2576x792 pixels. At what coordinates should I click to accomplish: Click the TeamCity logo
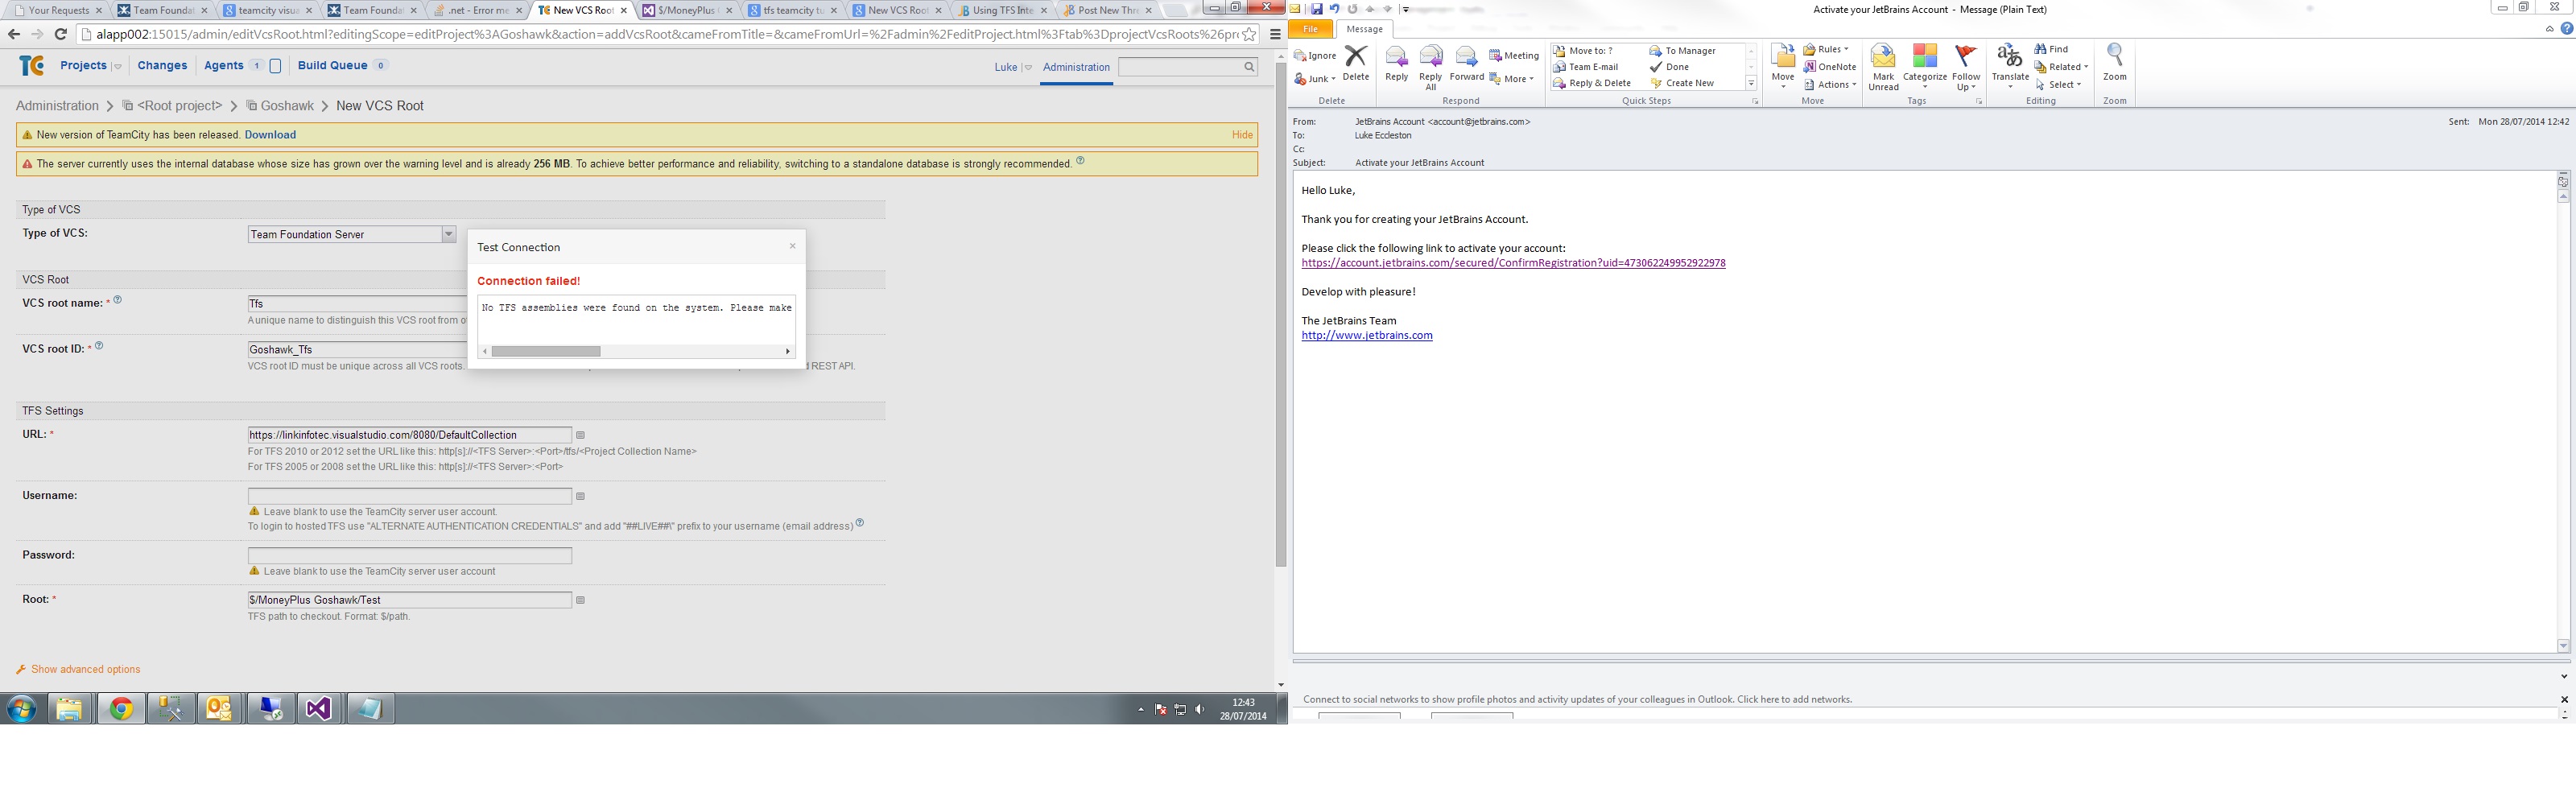click(x=31, y=66)
